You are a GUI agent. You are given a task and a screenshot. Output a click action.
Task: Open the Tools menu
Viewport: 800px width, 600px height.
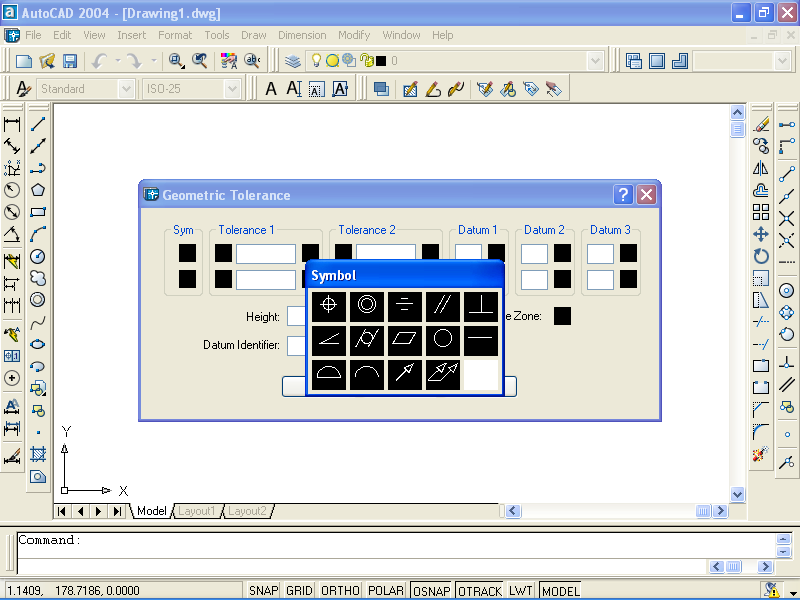(217, 35)
